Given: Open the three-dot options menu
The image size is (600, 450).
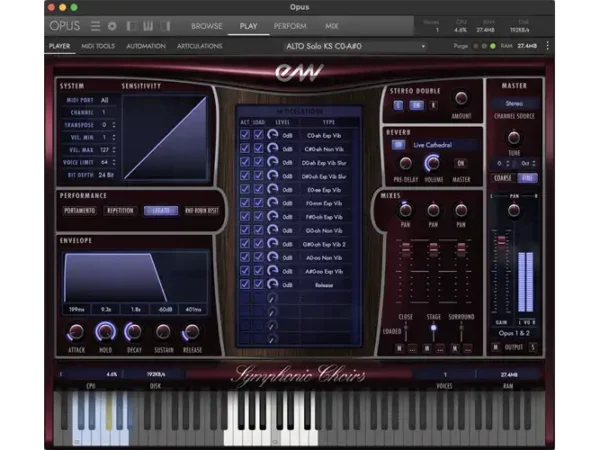Looking at the screenshot, I should click(x=548, y=46).
